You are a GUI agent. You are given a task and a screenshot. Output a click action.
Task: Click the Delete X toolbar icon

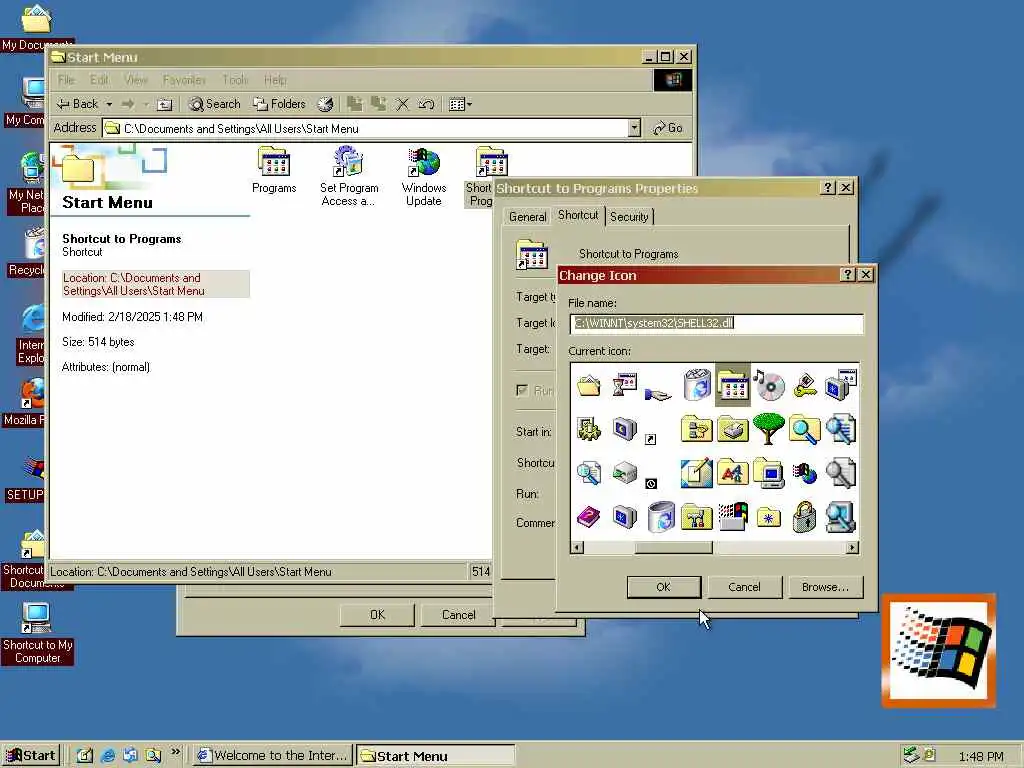402,104
